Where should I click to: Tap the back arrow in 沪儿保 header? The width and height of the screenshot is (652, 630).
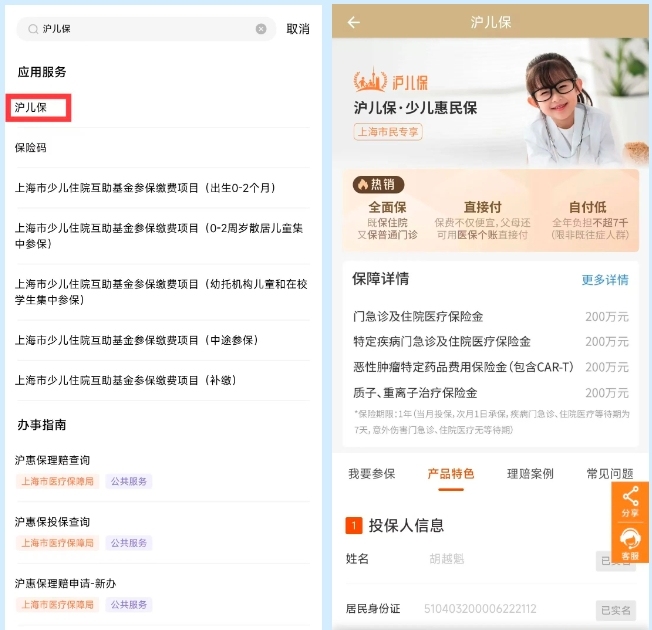[x=353, y=22]
